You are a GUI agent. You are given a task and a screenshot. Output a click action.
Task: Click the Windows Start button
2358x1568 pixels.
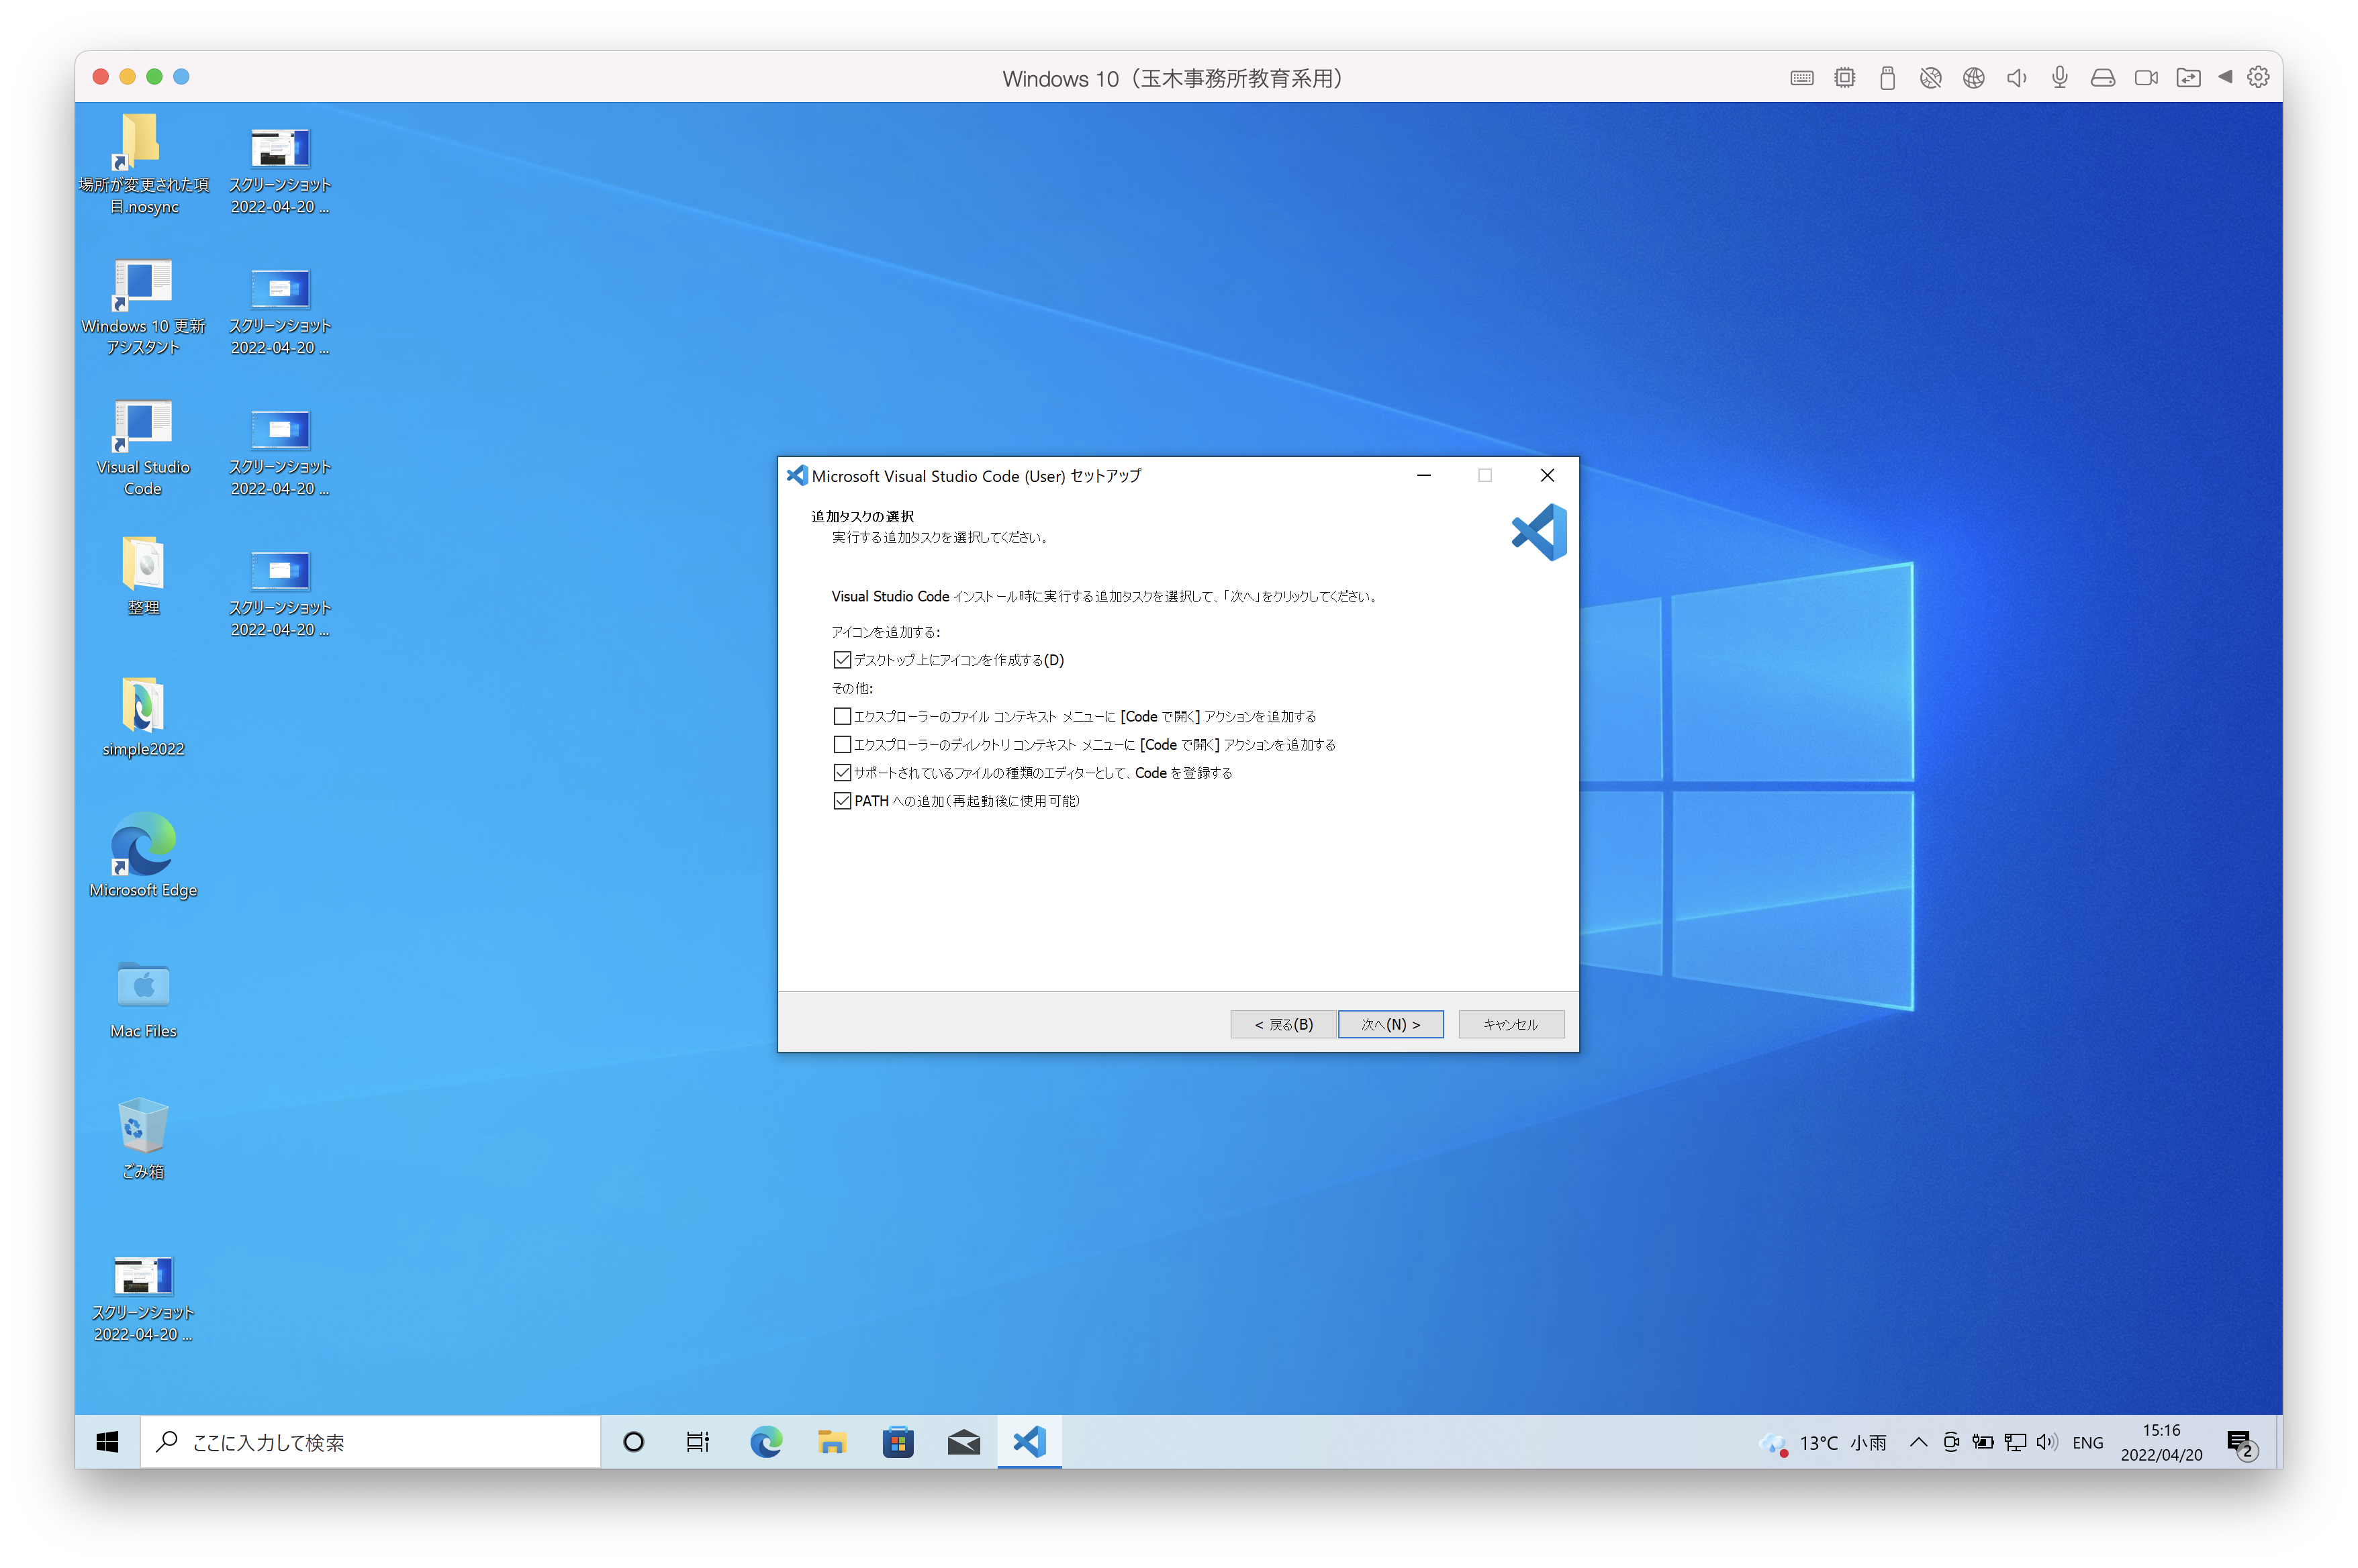click(x=108, y=1442)
